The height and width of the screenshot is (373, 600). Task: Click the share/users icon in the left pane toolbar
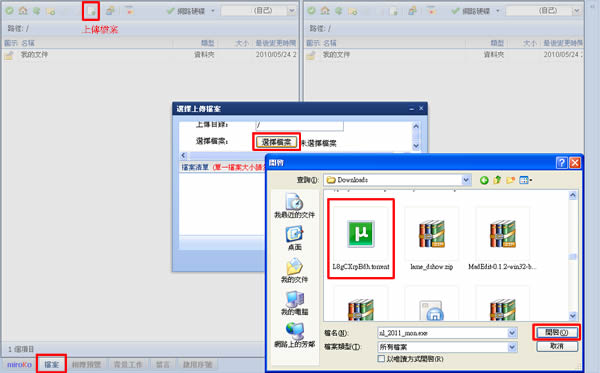[110, 11]
